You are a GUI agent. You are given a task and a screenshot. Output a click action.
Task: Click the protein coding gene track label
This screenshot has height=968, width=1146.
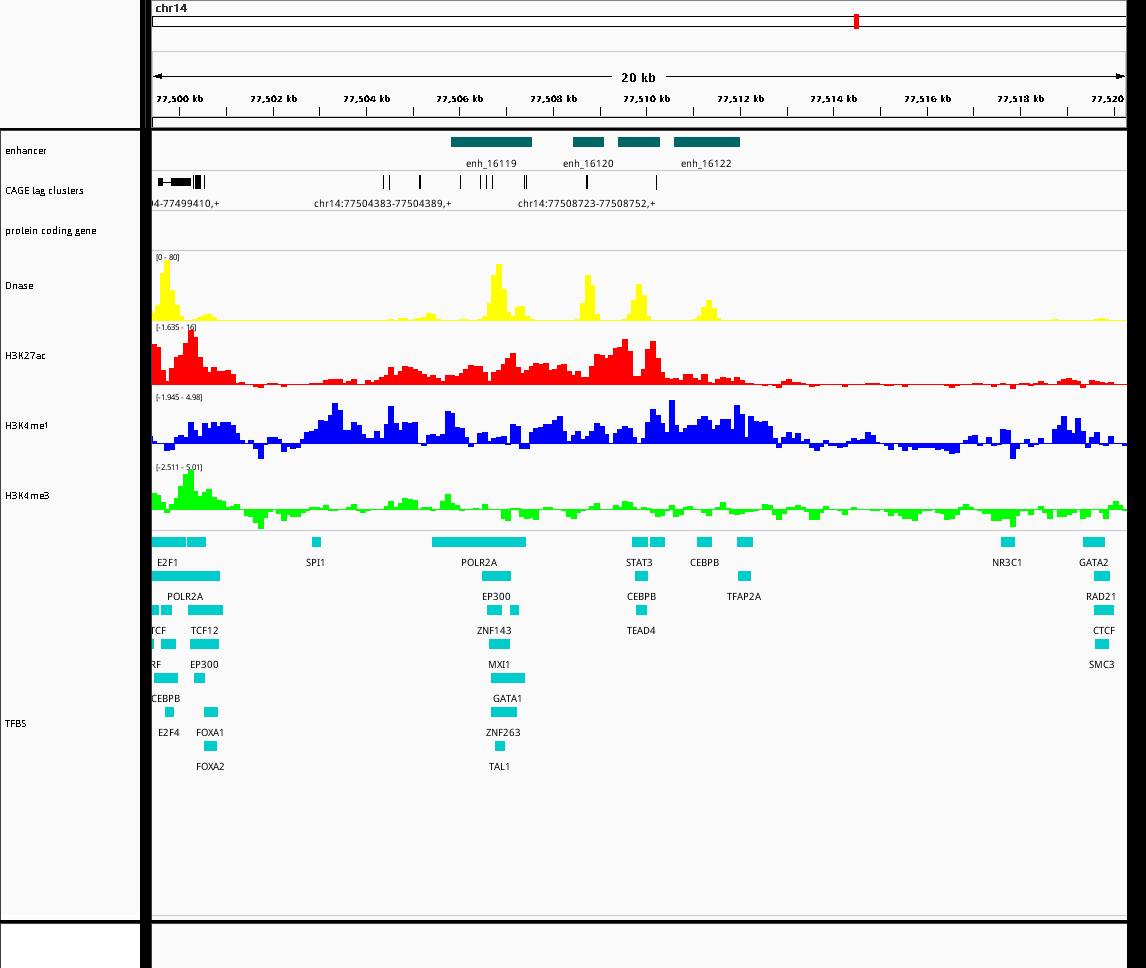pos(51,231)
